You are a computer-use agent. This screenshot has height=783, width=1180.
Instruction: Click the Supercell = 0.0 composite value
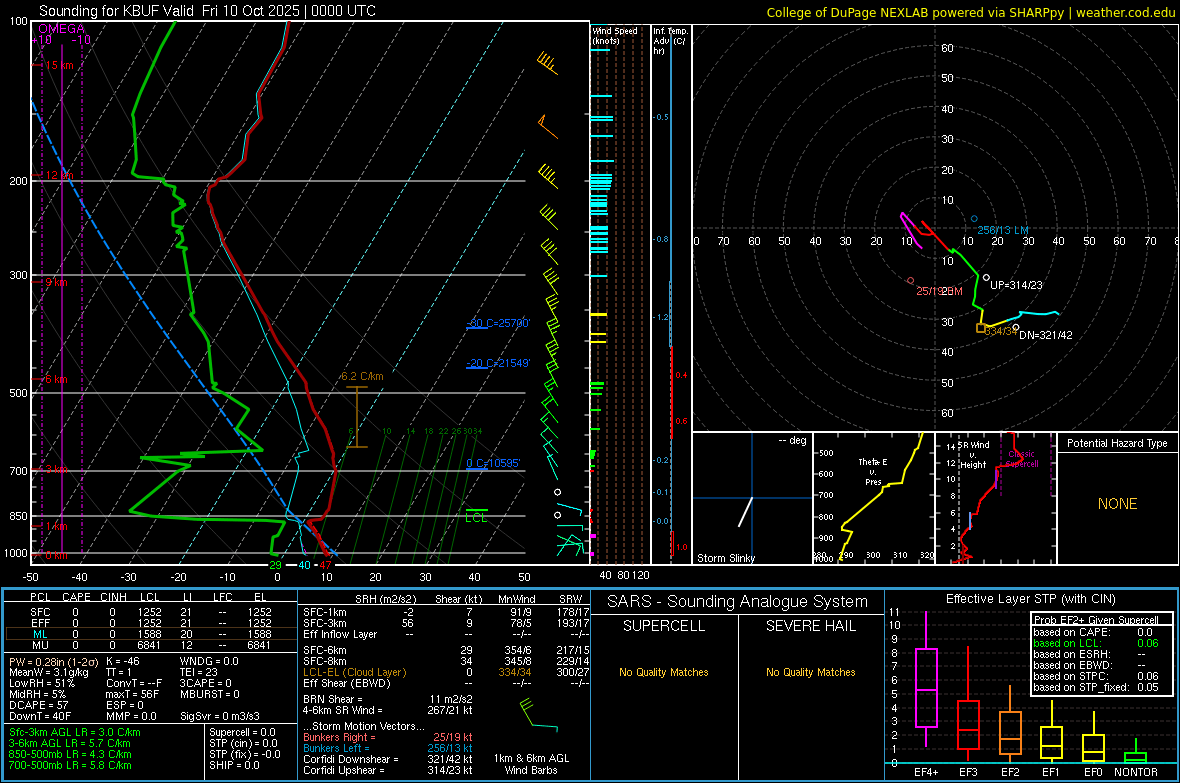pos(242,732)
